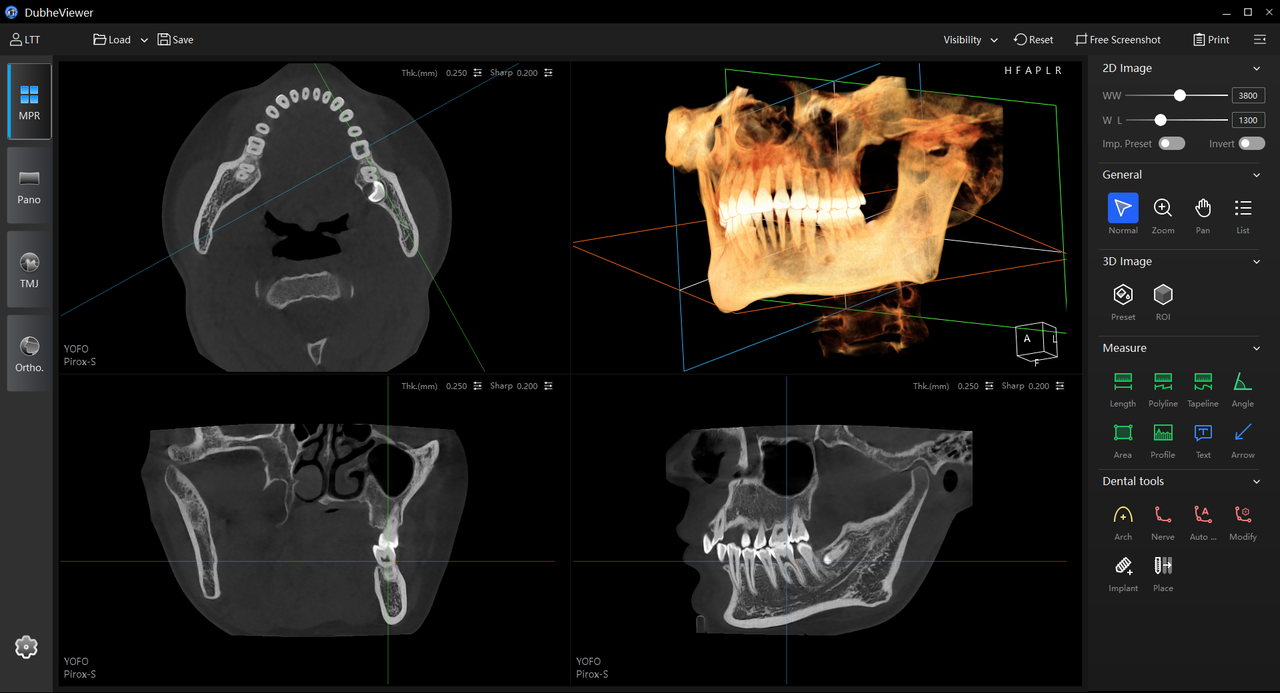The width and height of the screenshot is (1280, 693).
Task: Collapse the General section
Action: [x=1257, y=175]
